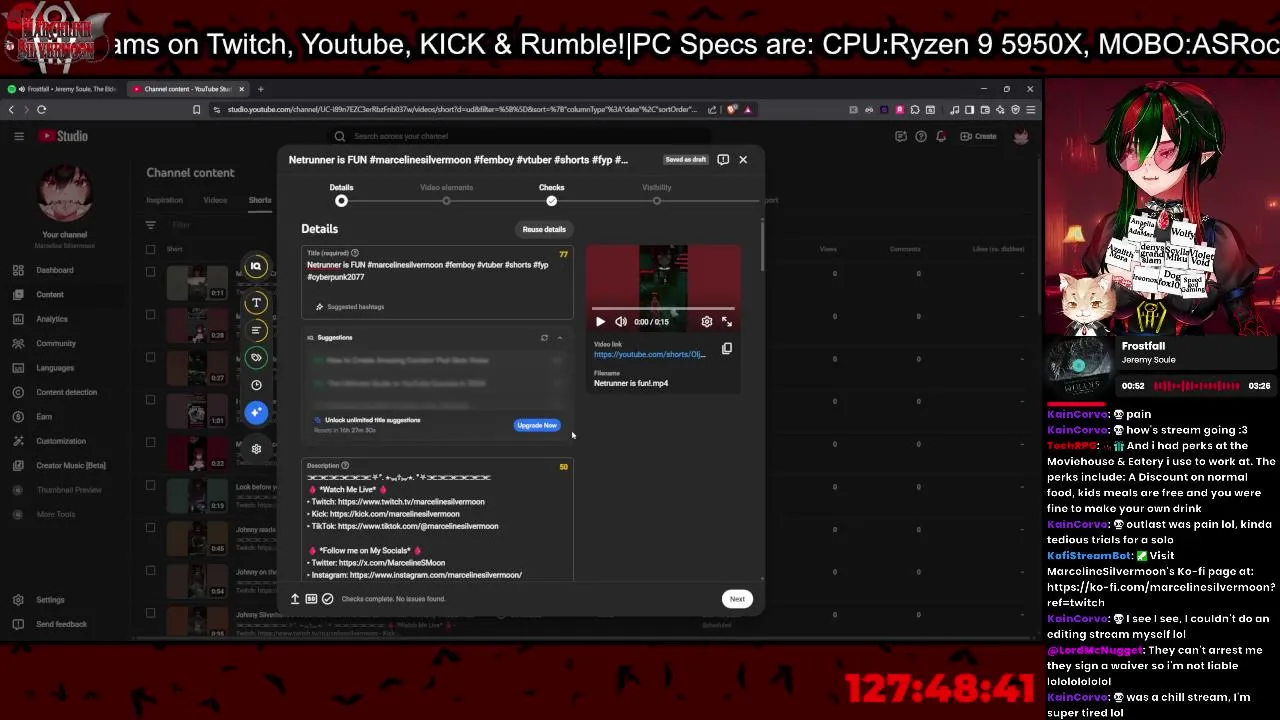Open the clock schedule tool icon
The width and height of the screenshot is (1280, 720).
[x=256, y=385]
